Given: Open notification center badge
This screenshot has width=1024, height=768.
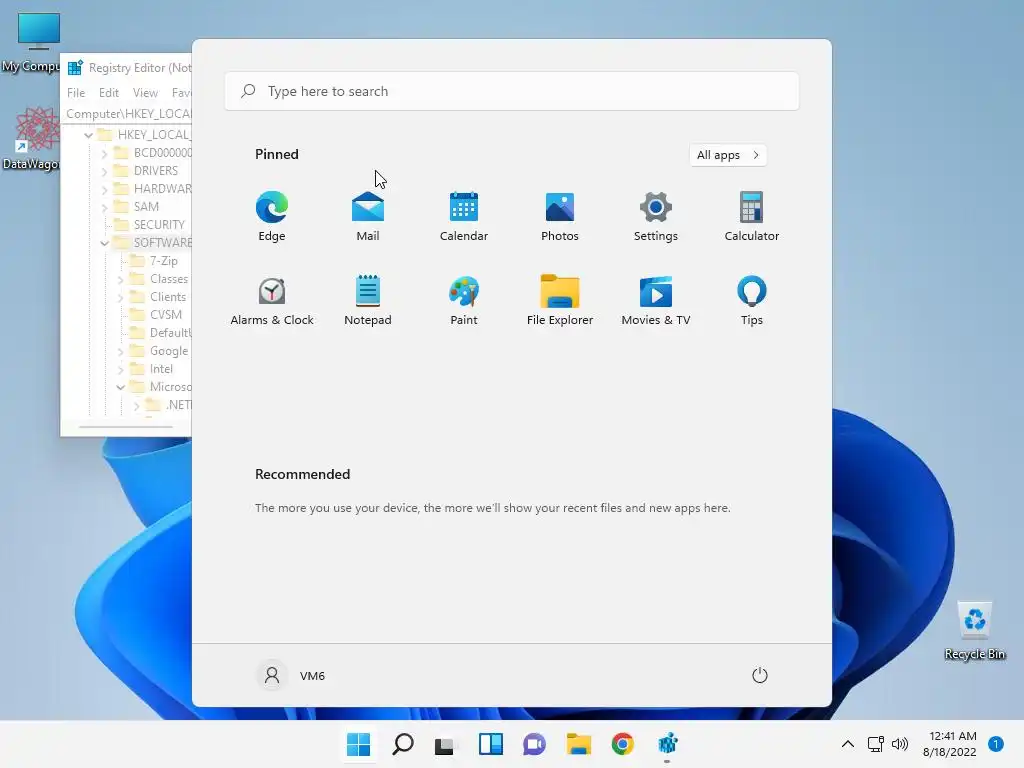Looking at the screenshot, I should 996,743.
